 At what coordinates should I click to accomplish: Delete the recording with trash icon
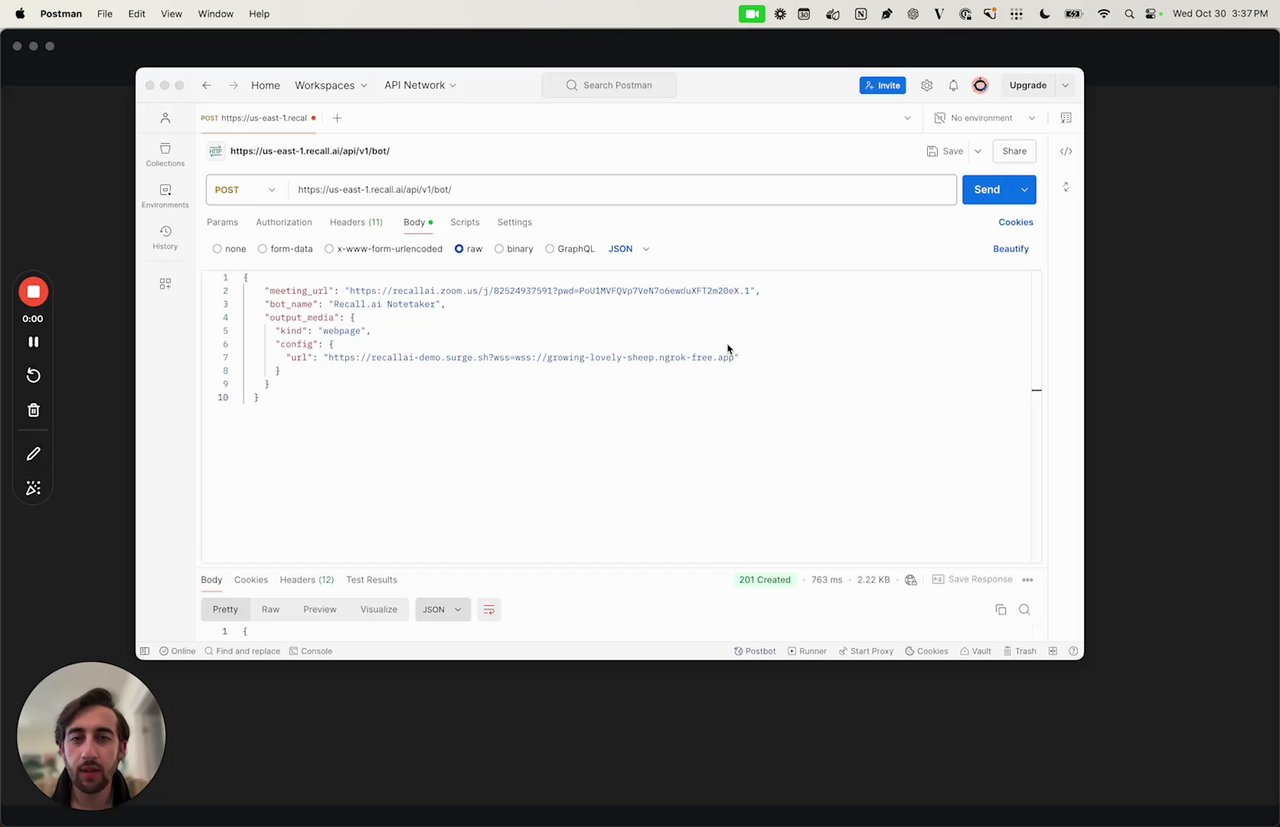click(x=33, y=410)
